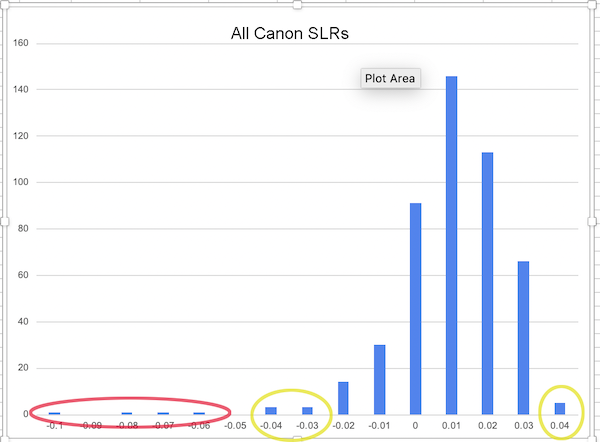Click the 80 vertical axis label

(x=22, y=229)
